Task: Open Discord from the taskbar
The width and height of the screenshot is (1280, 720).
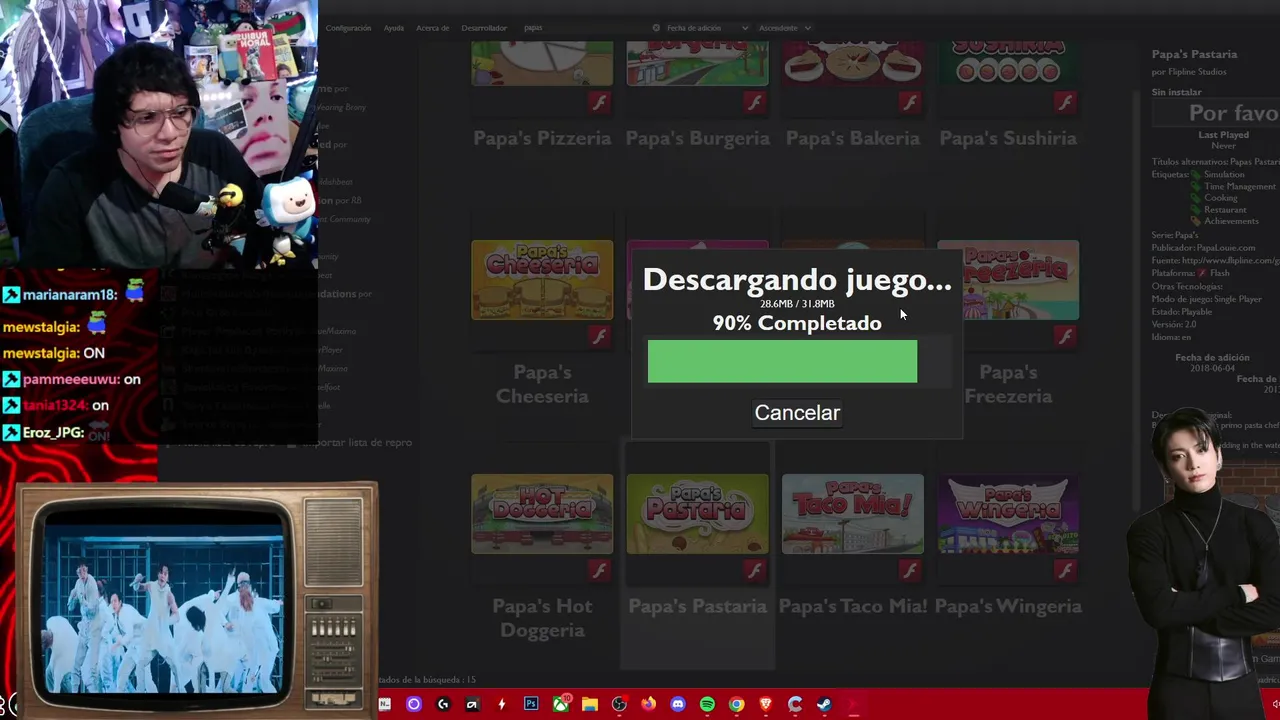Action: [x=678, y=704]
